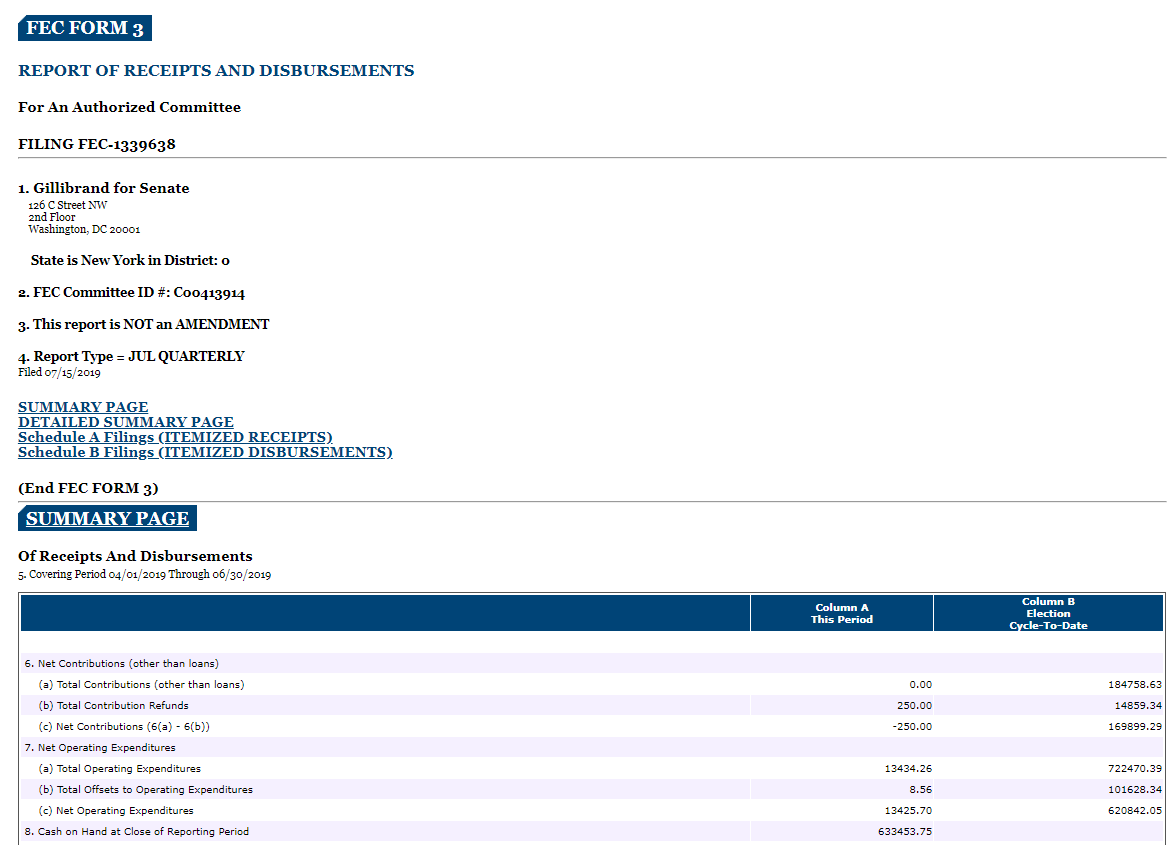Image resolution: width=1173 pixels, height=845 pixels.
Task: Click the Column A This Period header
Action: [x=842, y=613]
